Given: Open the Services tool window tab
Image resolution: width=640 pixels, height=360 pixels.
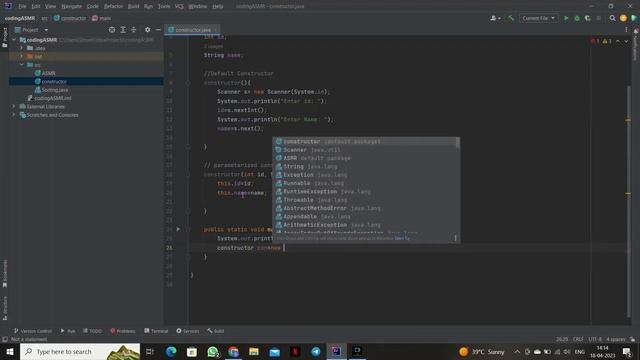Looking at the screenshot, I should pos(188,331).
